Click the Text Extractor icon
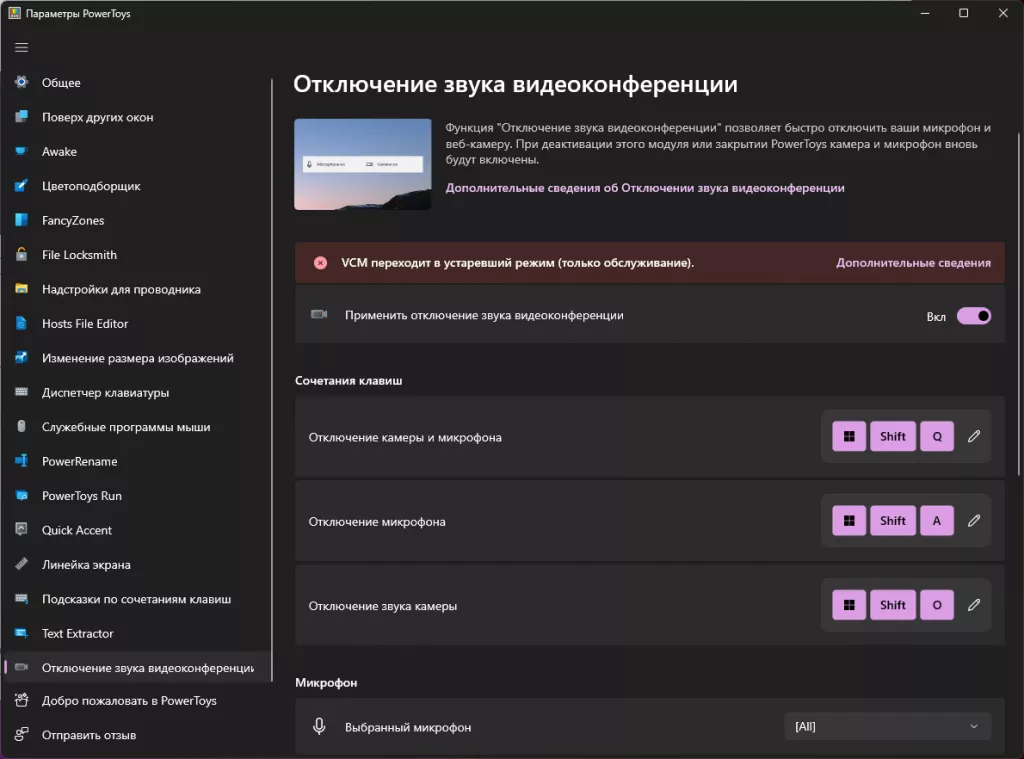Viewport: 1024px width, 759px height. pyautogui.click(x=22, y=633)
